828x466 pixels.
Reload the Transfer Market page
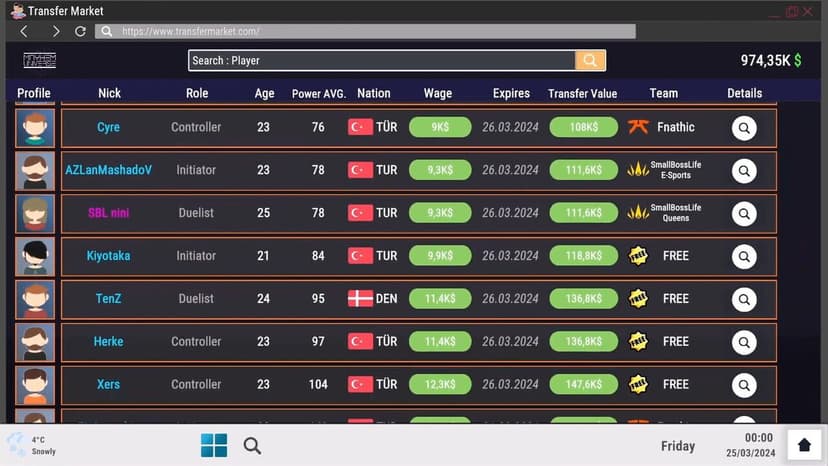[80, 31]
